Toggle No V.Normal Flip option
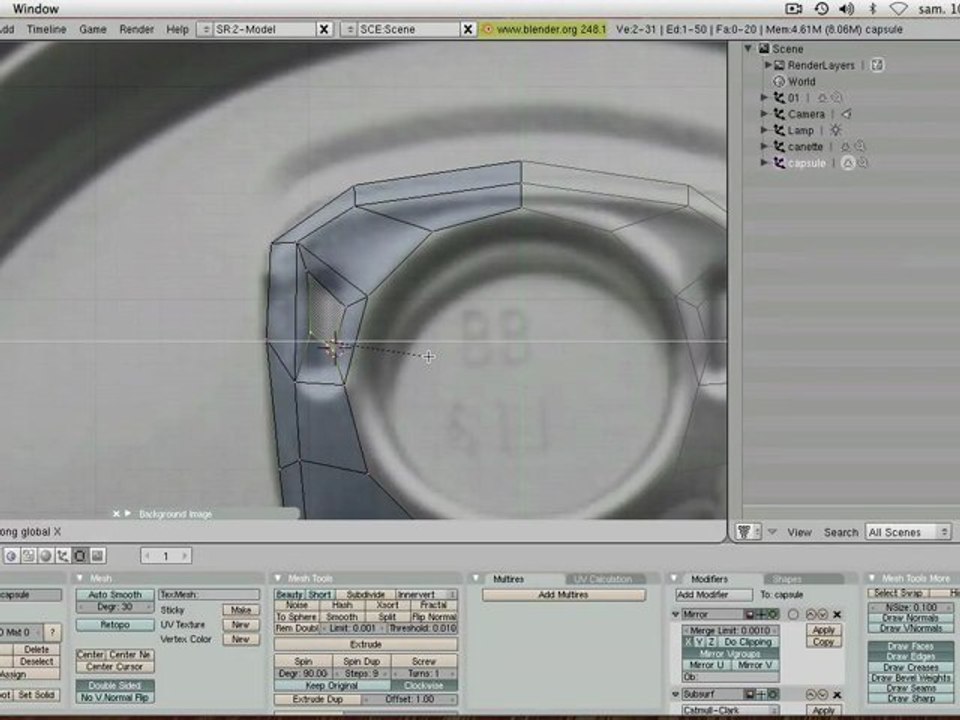Image resolution: width=960 pixels, height=720 pixels. pyautogui.click(x=115, y=697)
